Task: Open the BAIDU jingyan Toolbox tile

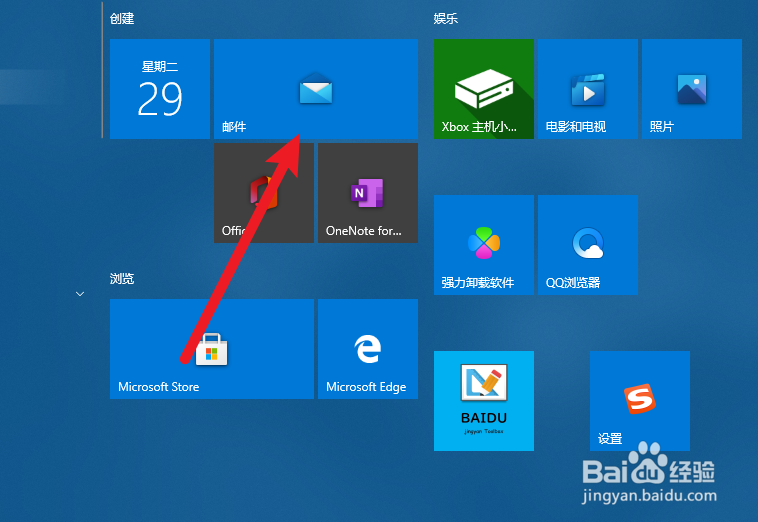Action: (x=484, y=401)
